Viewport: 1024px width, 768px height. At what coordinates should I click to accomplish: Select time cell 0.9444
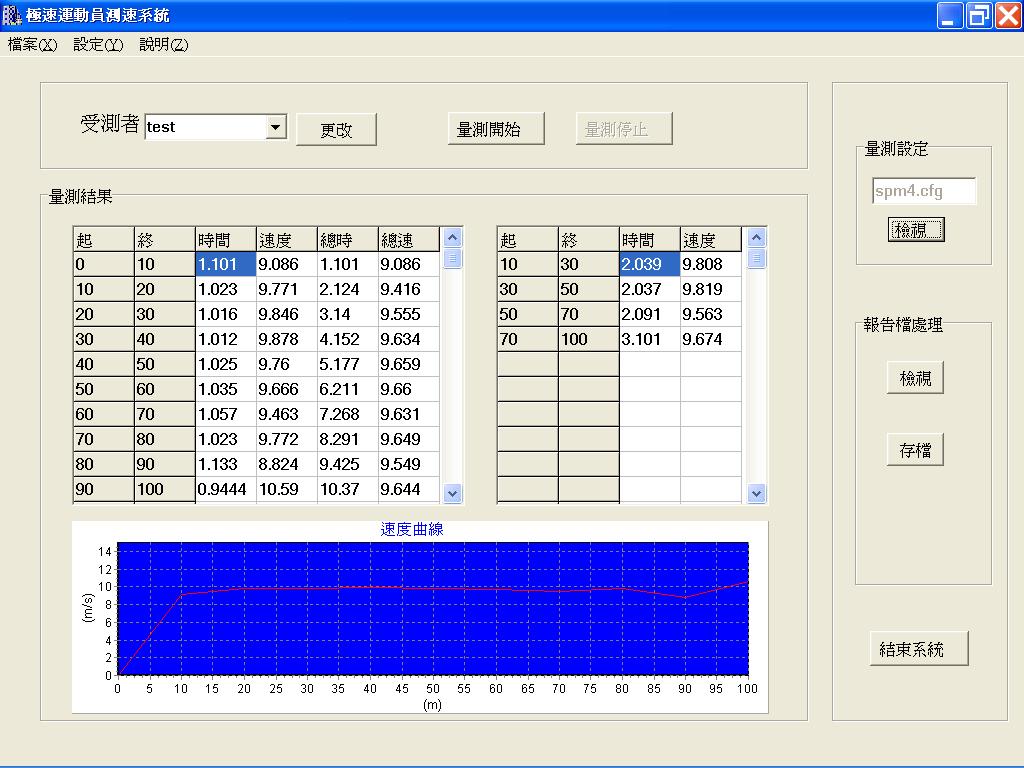pos(225,489)
